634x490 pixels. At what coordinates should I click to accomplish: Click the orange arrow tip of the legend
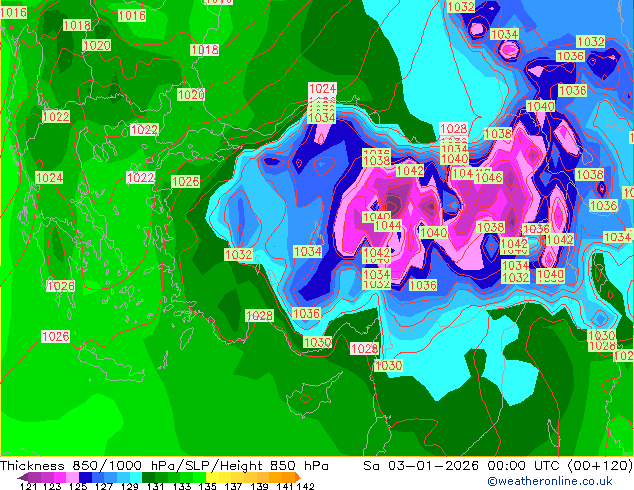[298, 477]
